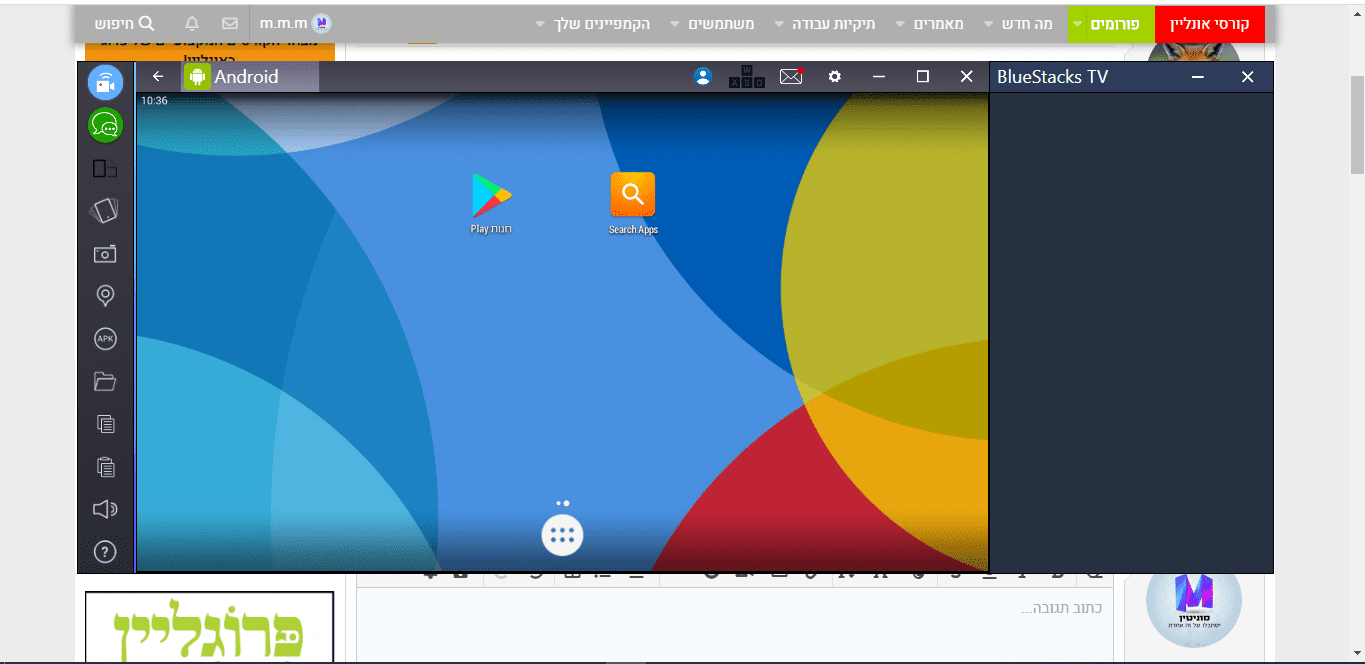The image size is (1365, 664).
Task: Open the מוניטין user avatar beside reply box
Action: [1193, 602]
